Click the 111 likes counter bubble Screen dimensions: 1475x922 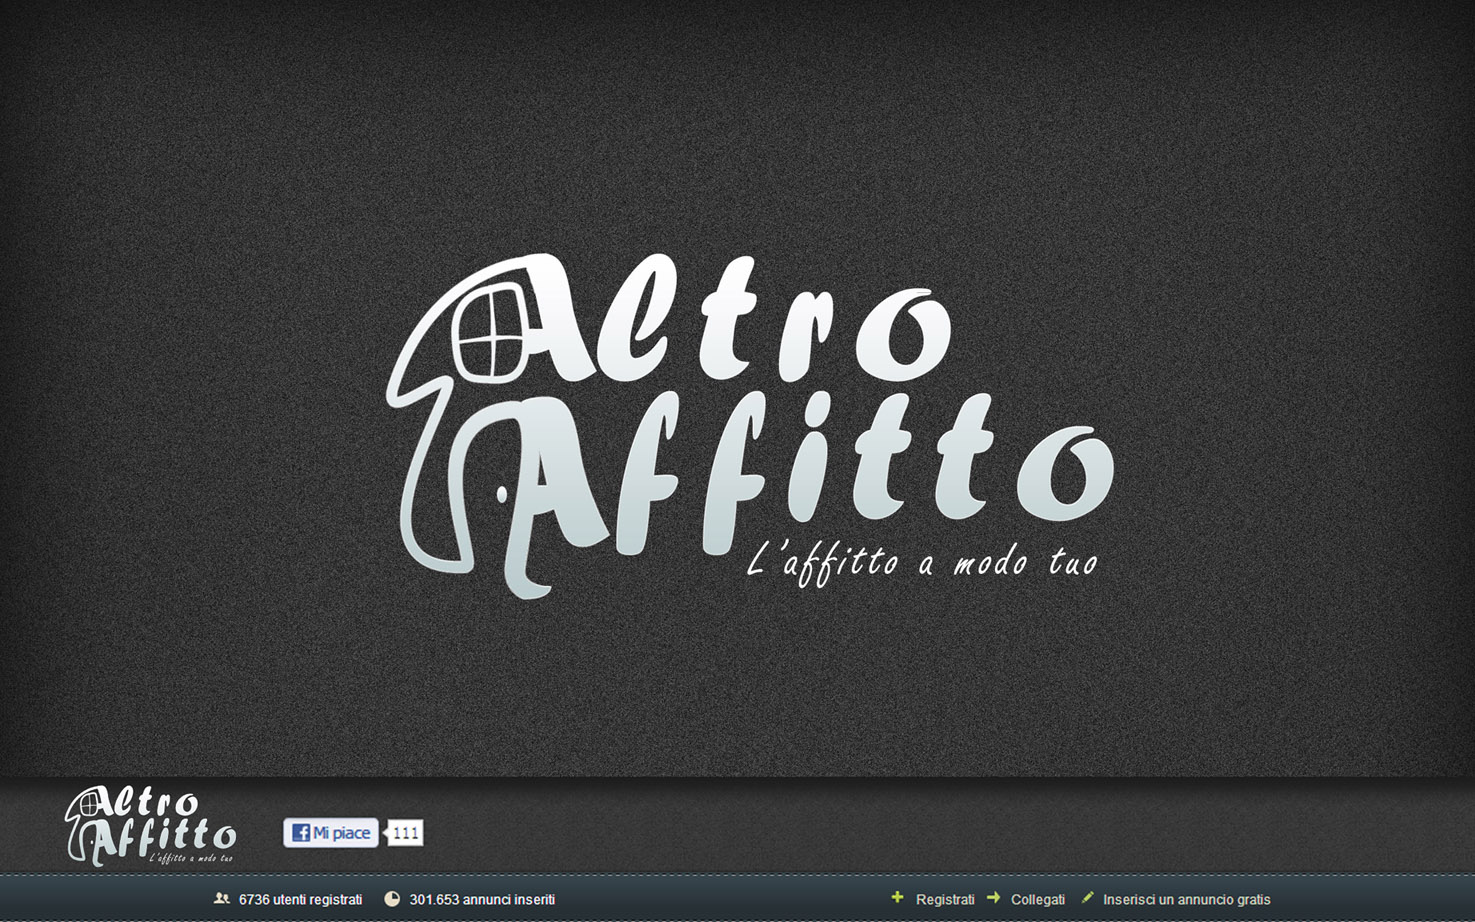405,833
